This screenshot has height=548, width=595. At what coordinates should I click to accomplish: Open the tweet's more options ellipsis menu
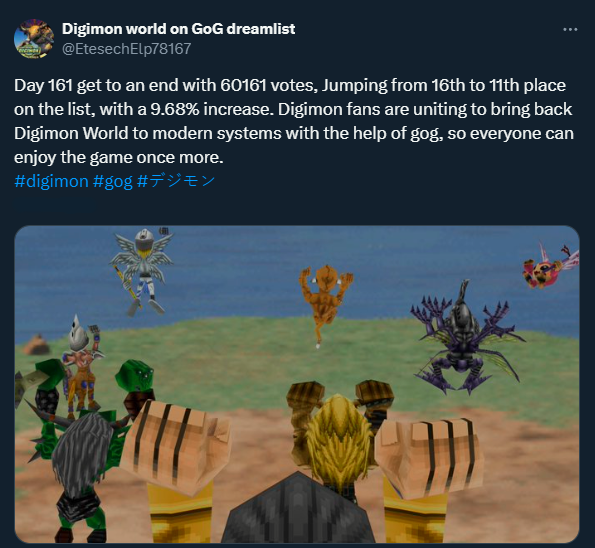click(570, 29)
